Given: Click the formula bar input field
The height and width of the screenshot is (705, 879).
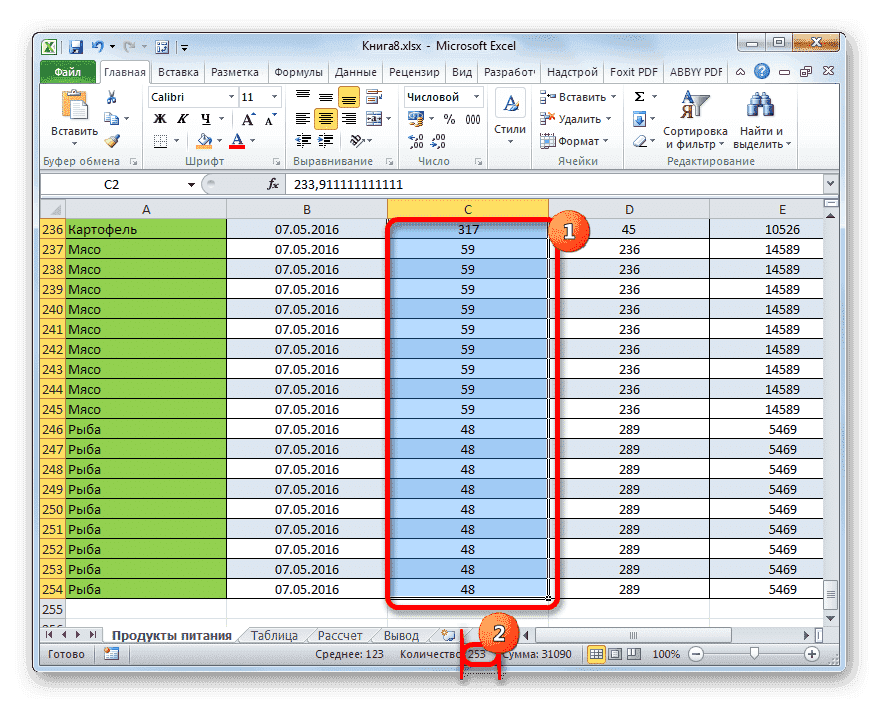Looking at the screenshot, I should tap(450, 184).
